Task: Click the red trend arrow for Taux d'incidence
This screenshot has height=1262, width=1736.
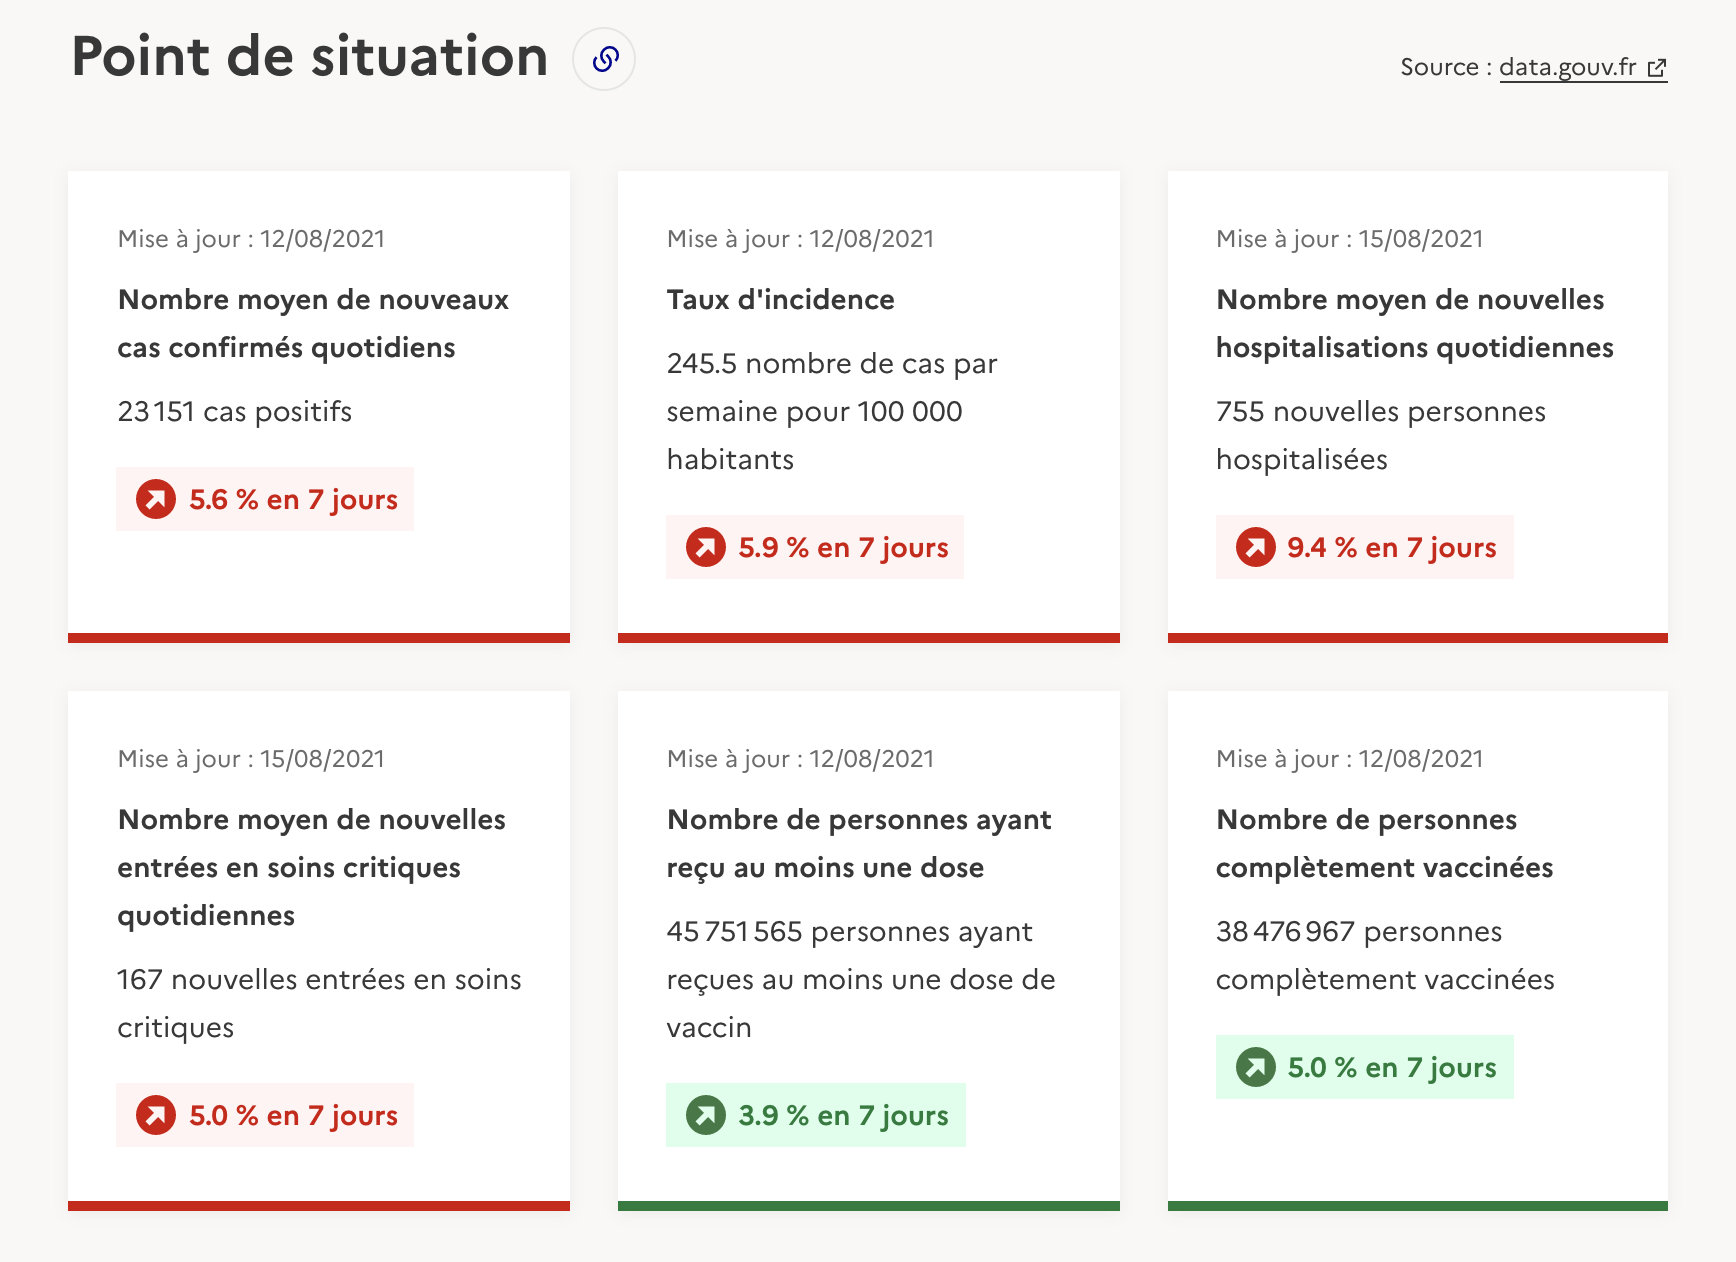Action: [x=705, y=547]
